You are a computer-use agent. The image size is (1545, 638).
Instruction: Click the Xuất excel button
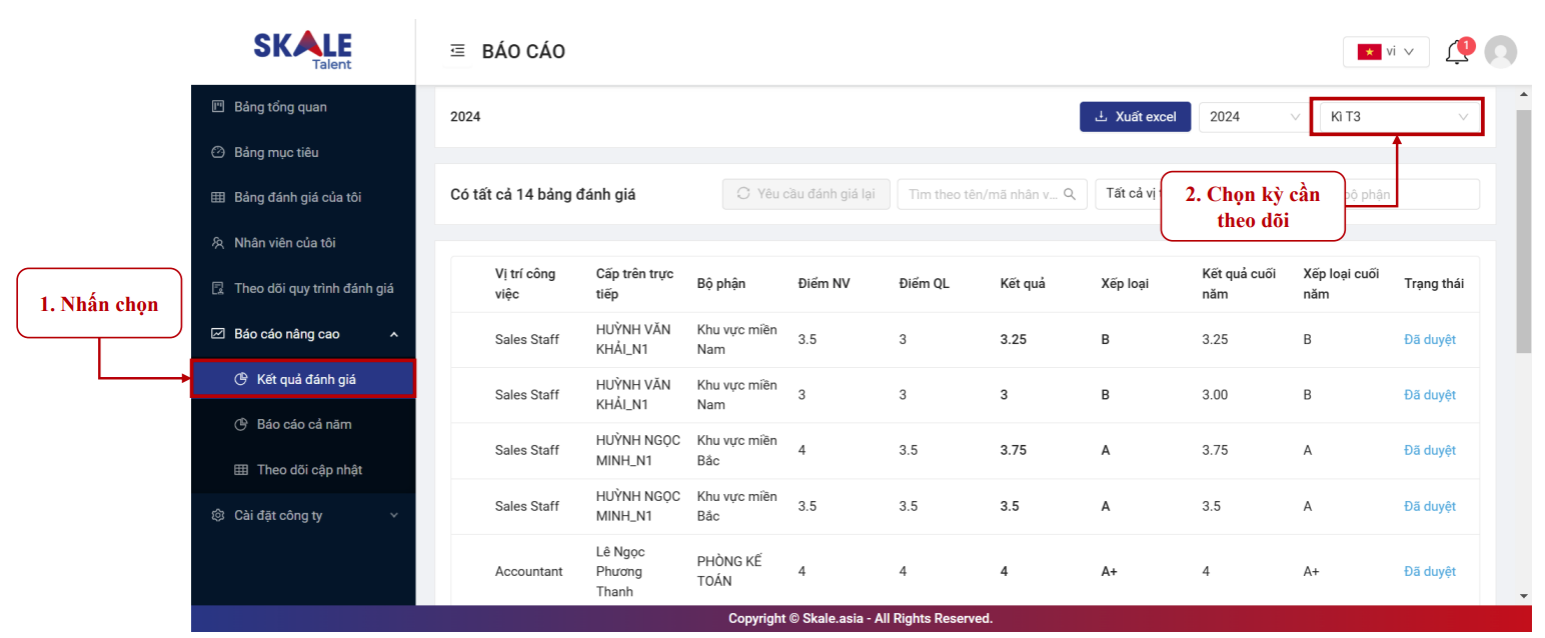[x=1135, y=117]
